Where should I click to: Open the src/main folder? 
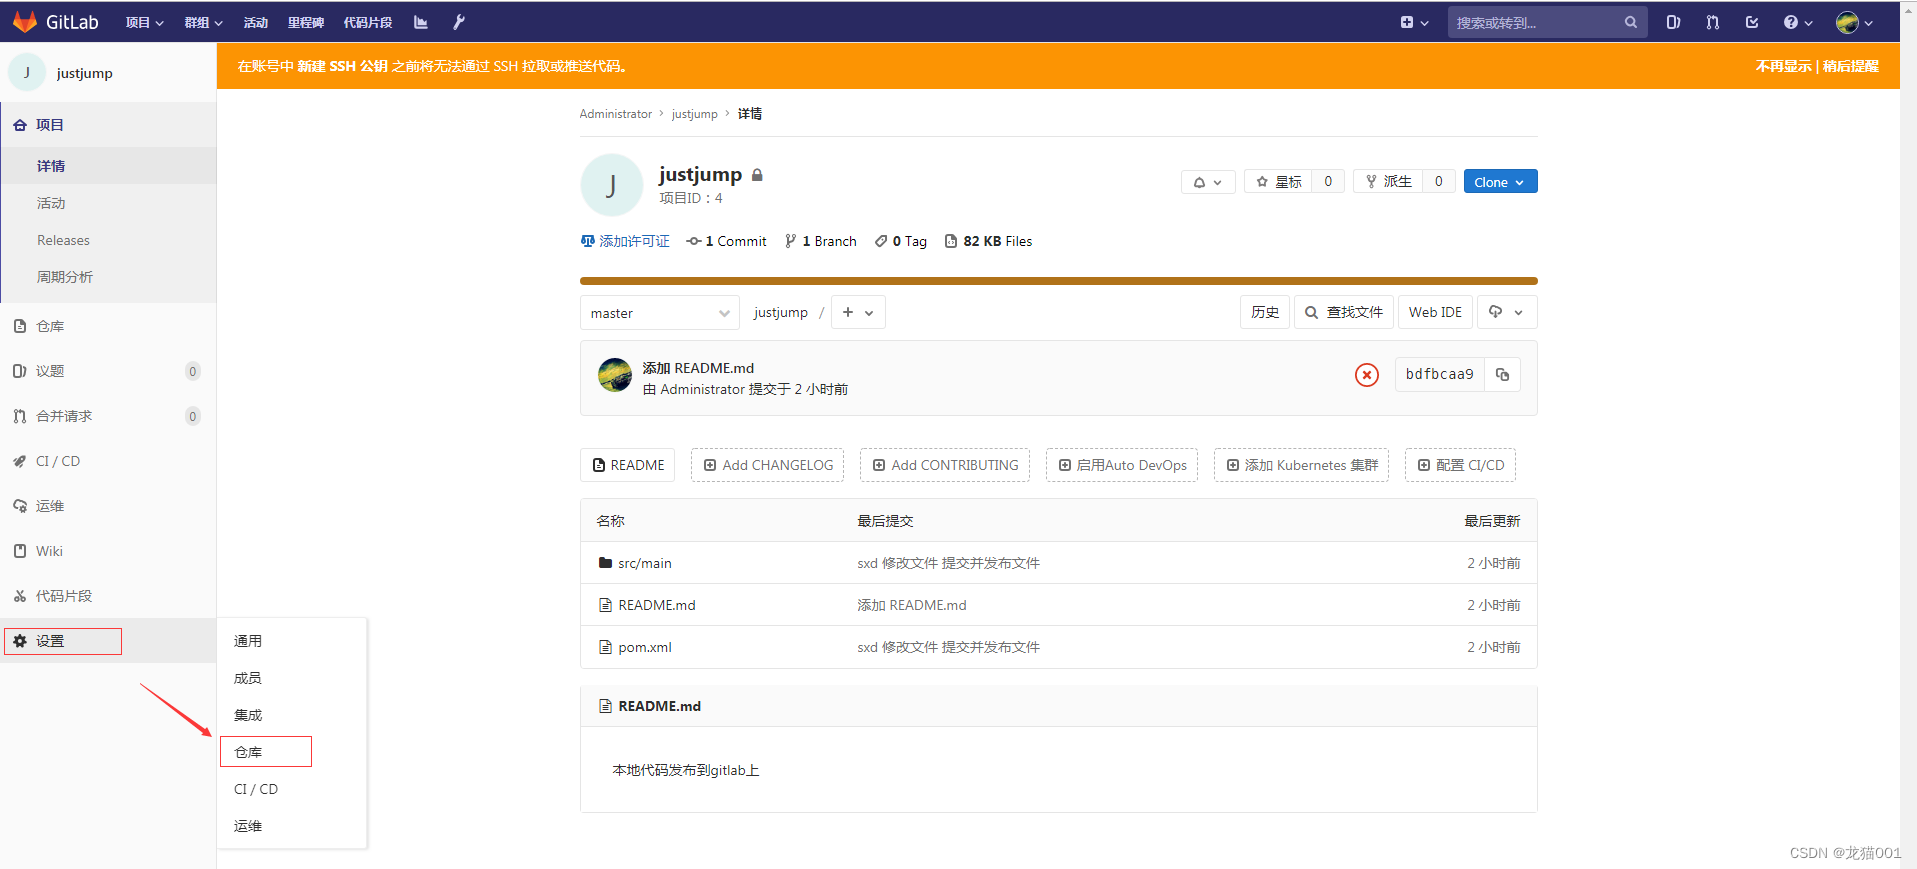click(644, 563)
